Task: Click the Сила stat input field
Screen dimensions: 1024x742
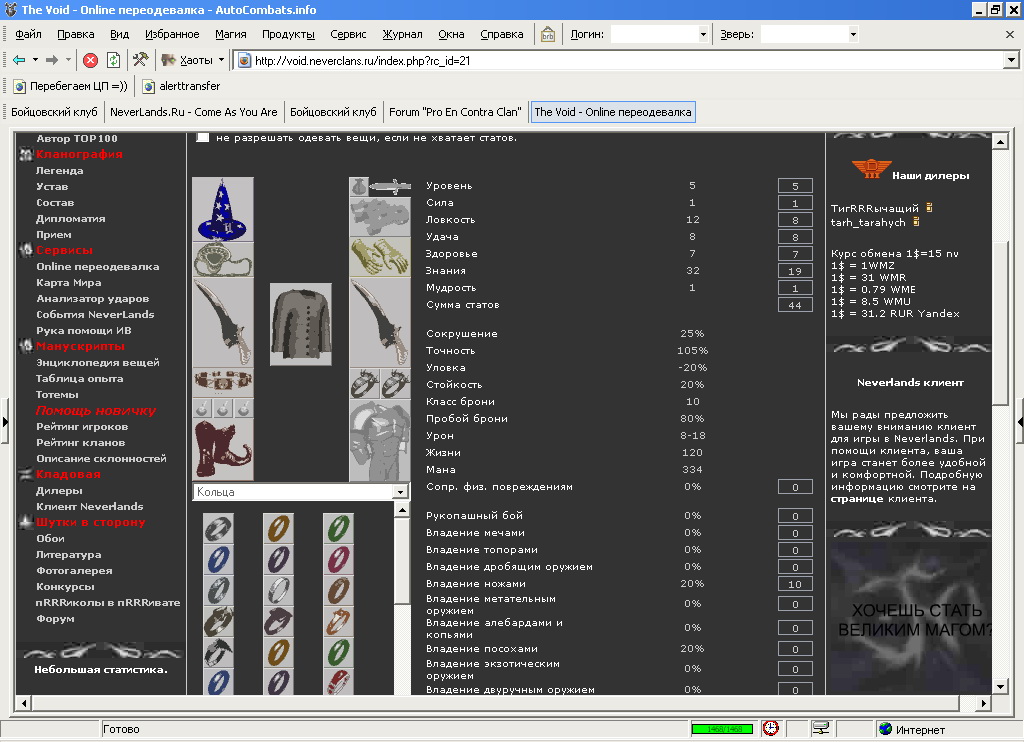Action: (795, 203)
